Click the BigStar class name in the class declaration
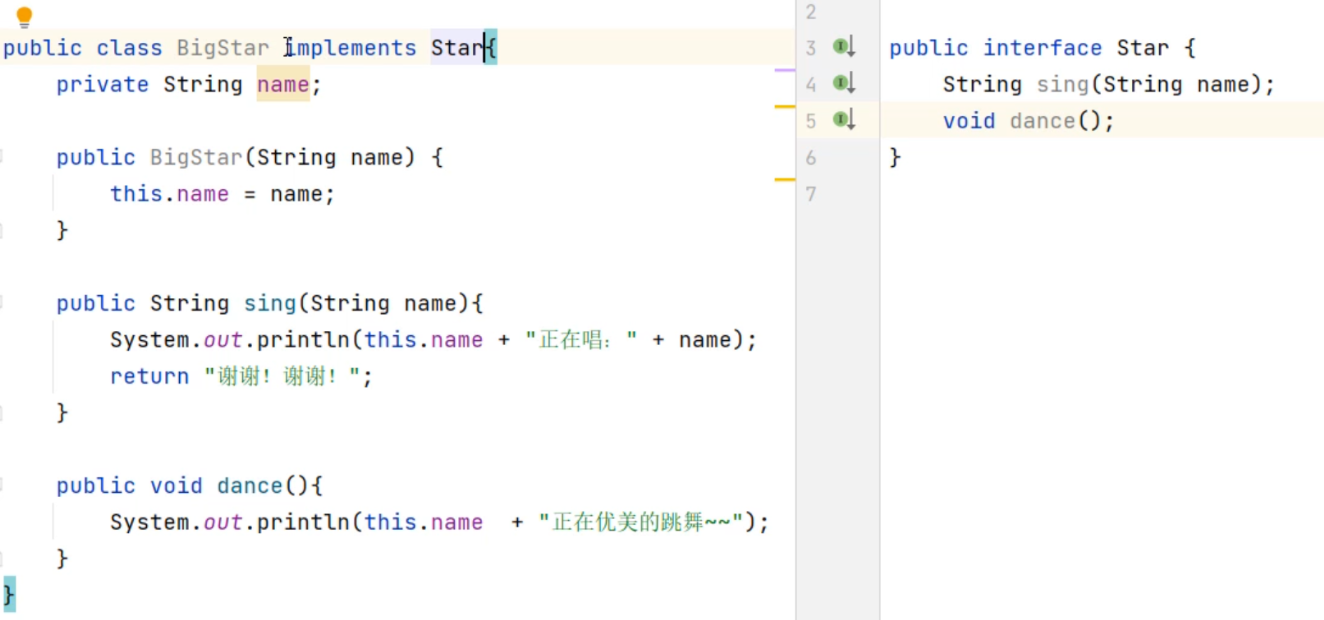Viewport: 1324px width, 620px height. click(223, 48)
